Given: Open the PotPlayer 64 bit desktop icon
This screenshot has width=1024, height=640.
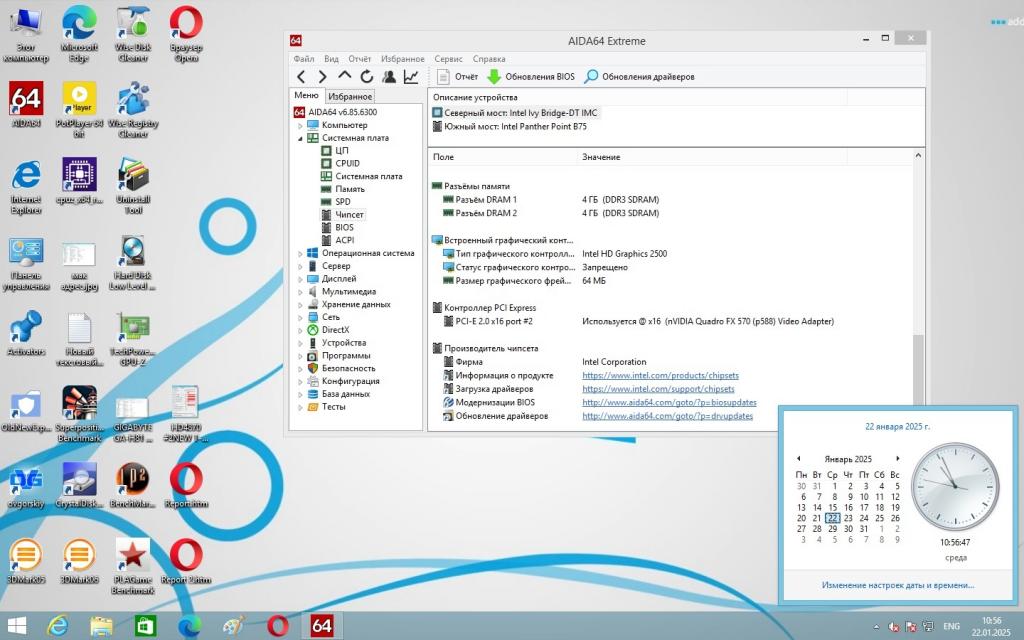Looking at the screenshot, I should pyautogui.click(x=80, y=109).
